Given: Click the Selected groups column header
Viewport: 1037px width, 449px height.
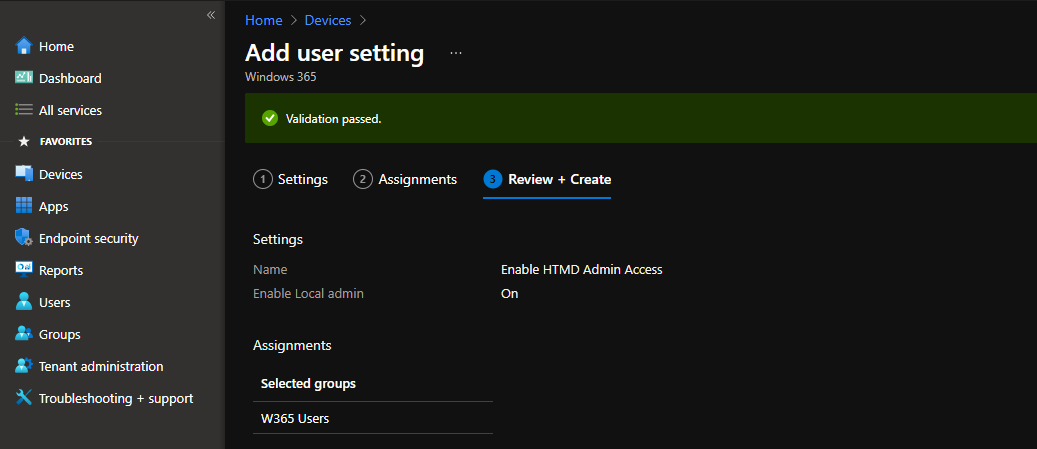Looking at the screenshot, I should click(x=308, y=384).
